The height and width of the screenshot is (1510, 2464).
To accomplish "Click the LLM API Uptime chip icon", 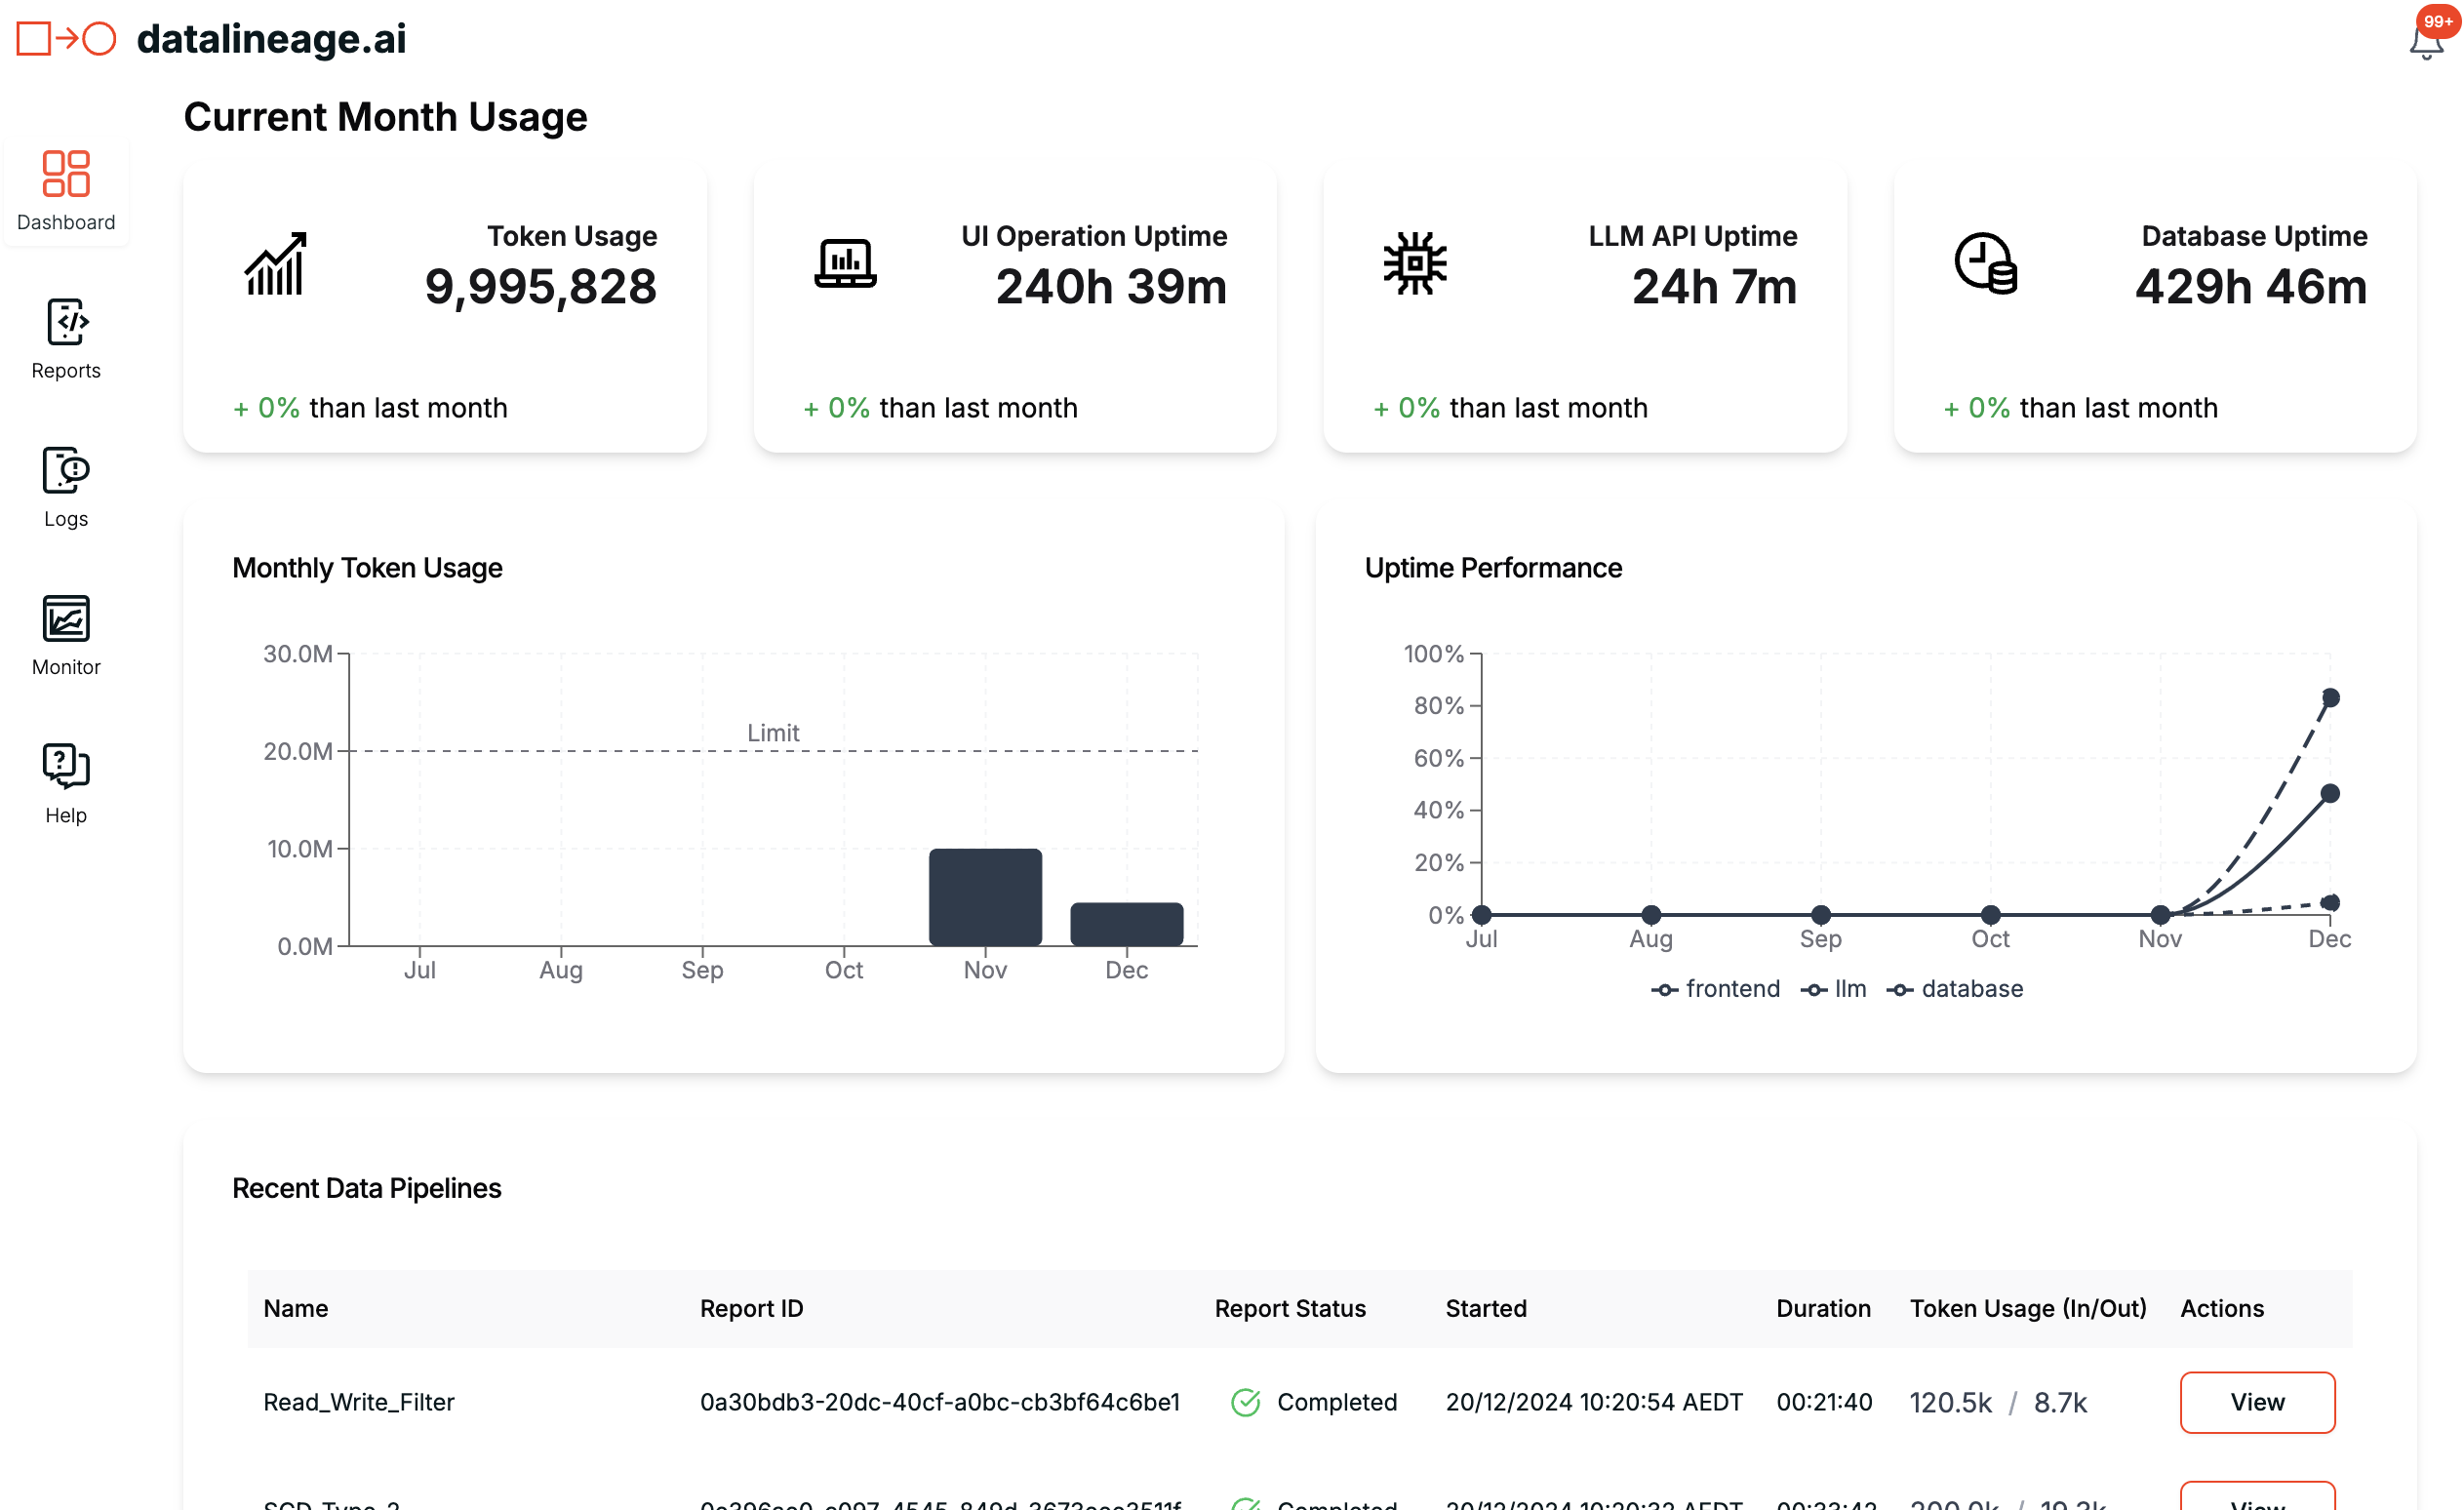I will [1415, 263].
